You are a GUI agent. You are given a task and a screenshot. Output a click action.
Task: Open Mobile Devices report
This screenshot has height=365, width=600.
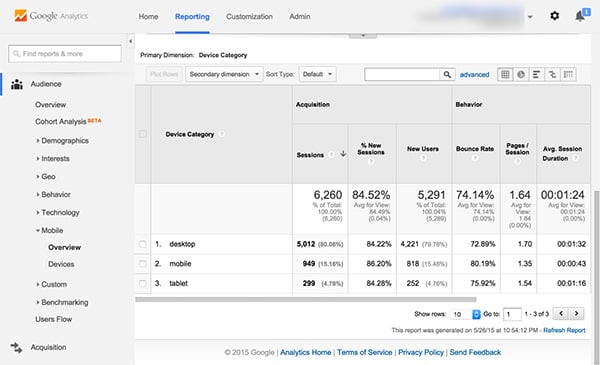pyautogui.click(x=61, y=264)
